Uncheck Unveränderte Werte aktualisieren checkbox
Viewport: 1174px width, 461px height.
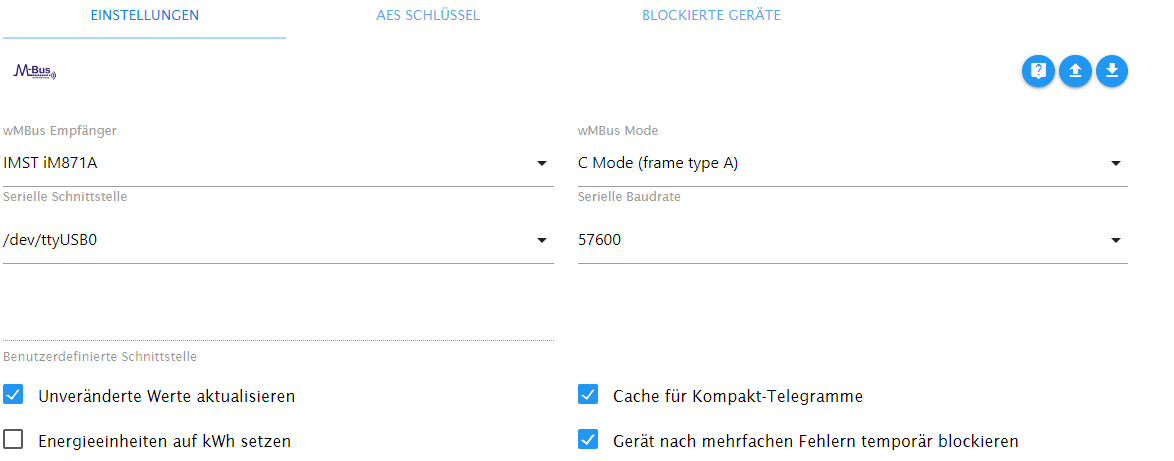coord(13,394)
